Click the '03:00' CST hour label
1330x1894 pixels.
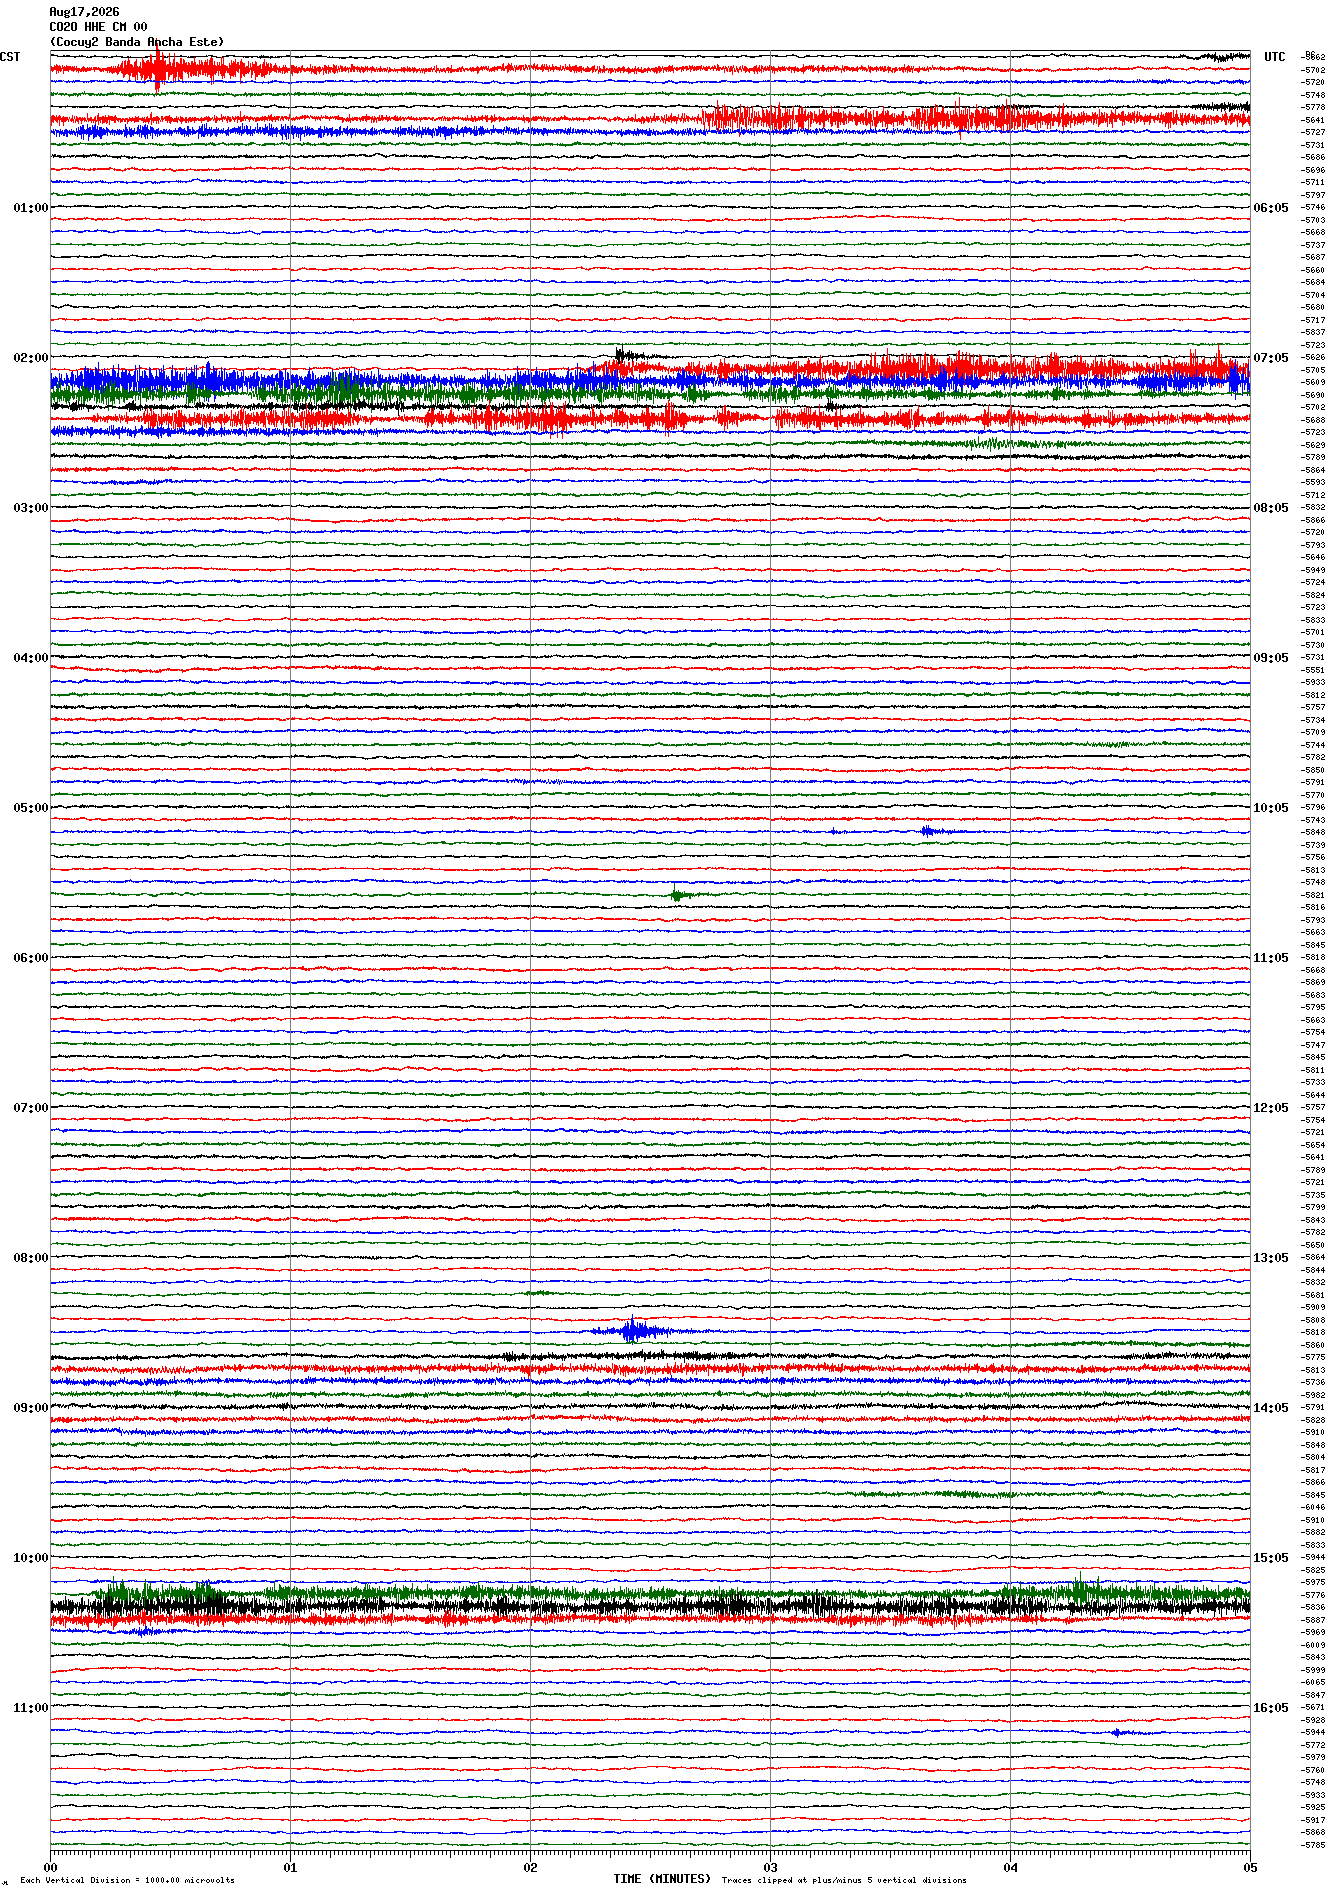click(x=30, y=508)
